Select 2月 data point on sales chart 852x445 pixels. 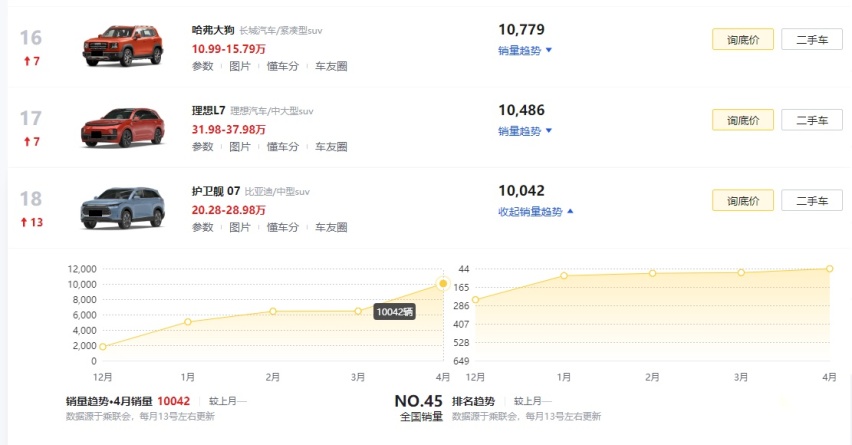(x=273, y=311)
